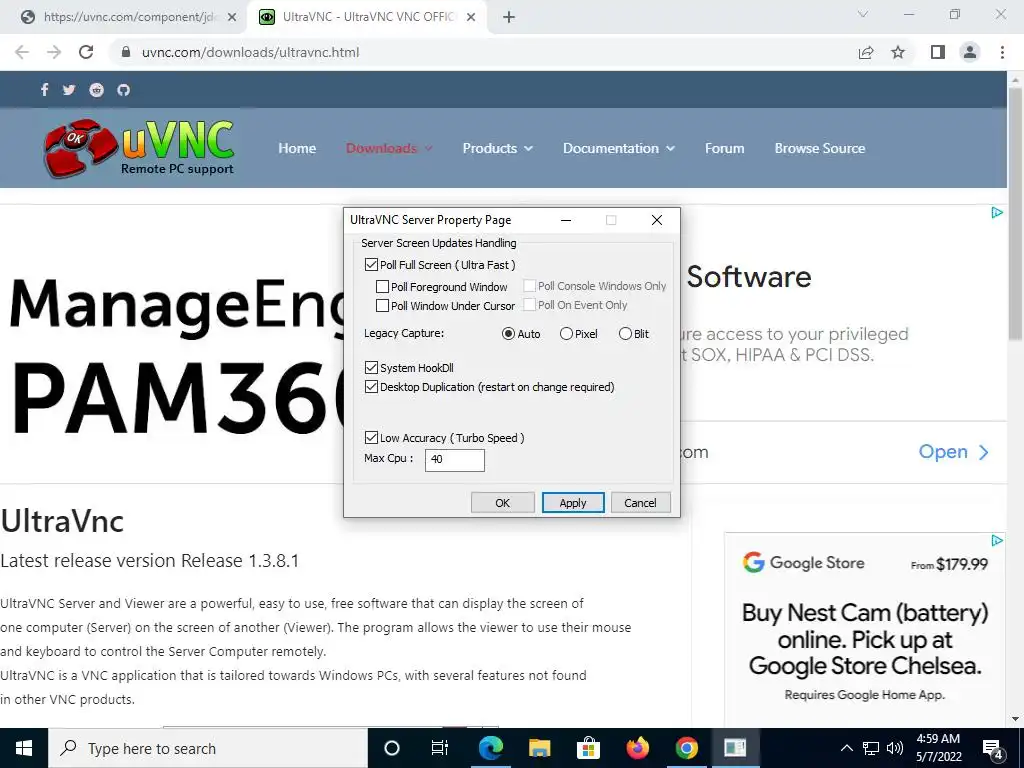Go back using the browser back arrow
The height and width of the screenshot is (768, 1024).
(x=22, y=52)
